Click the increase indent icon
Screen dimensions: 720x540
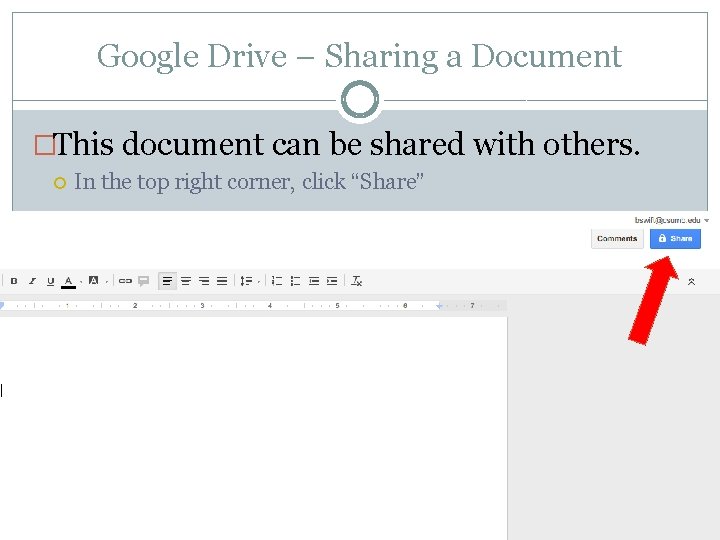[x=332, y=281]
